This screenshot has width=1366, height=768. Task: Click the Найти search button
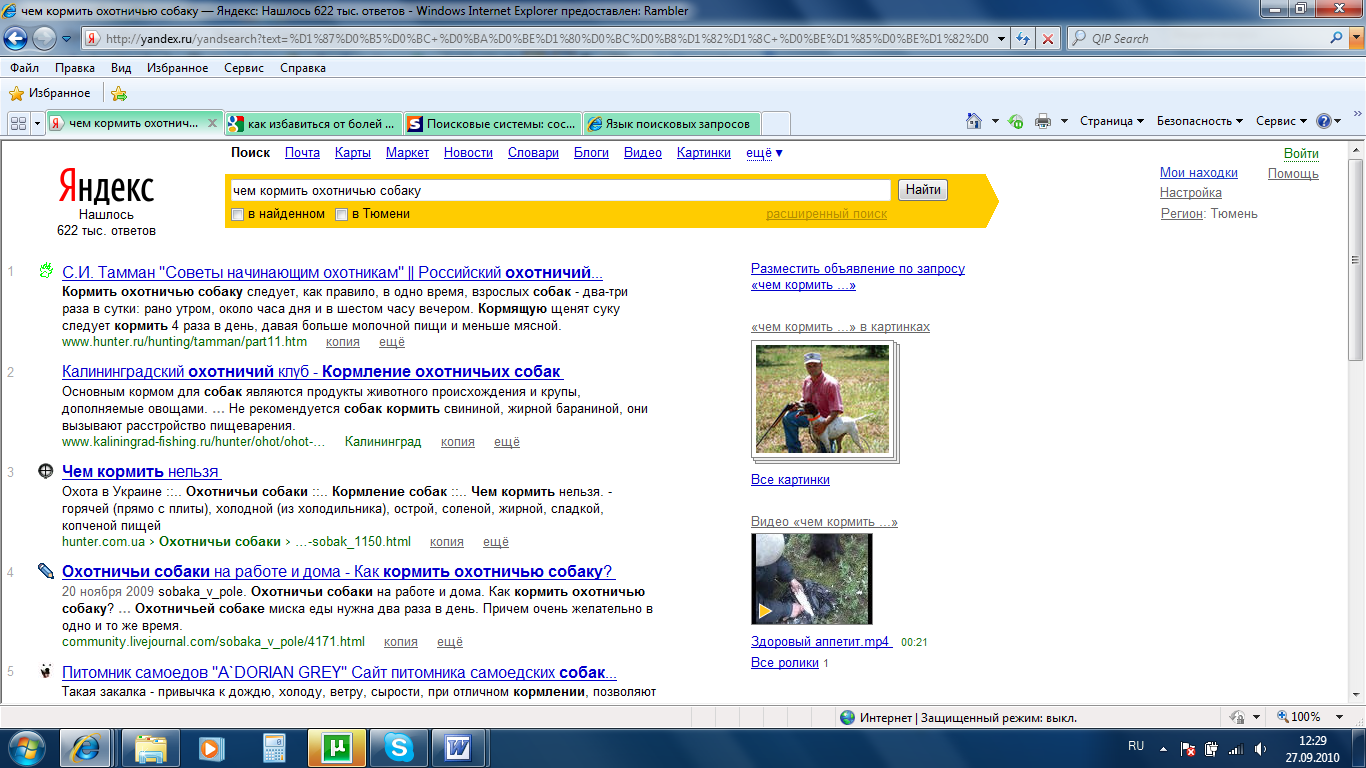coord(923,190)
